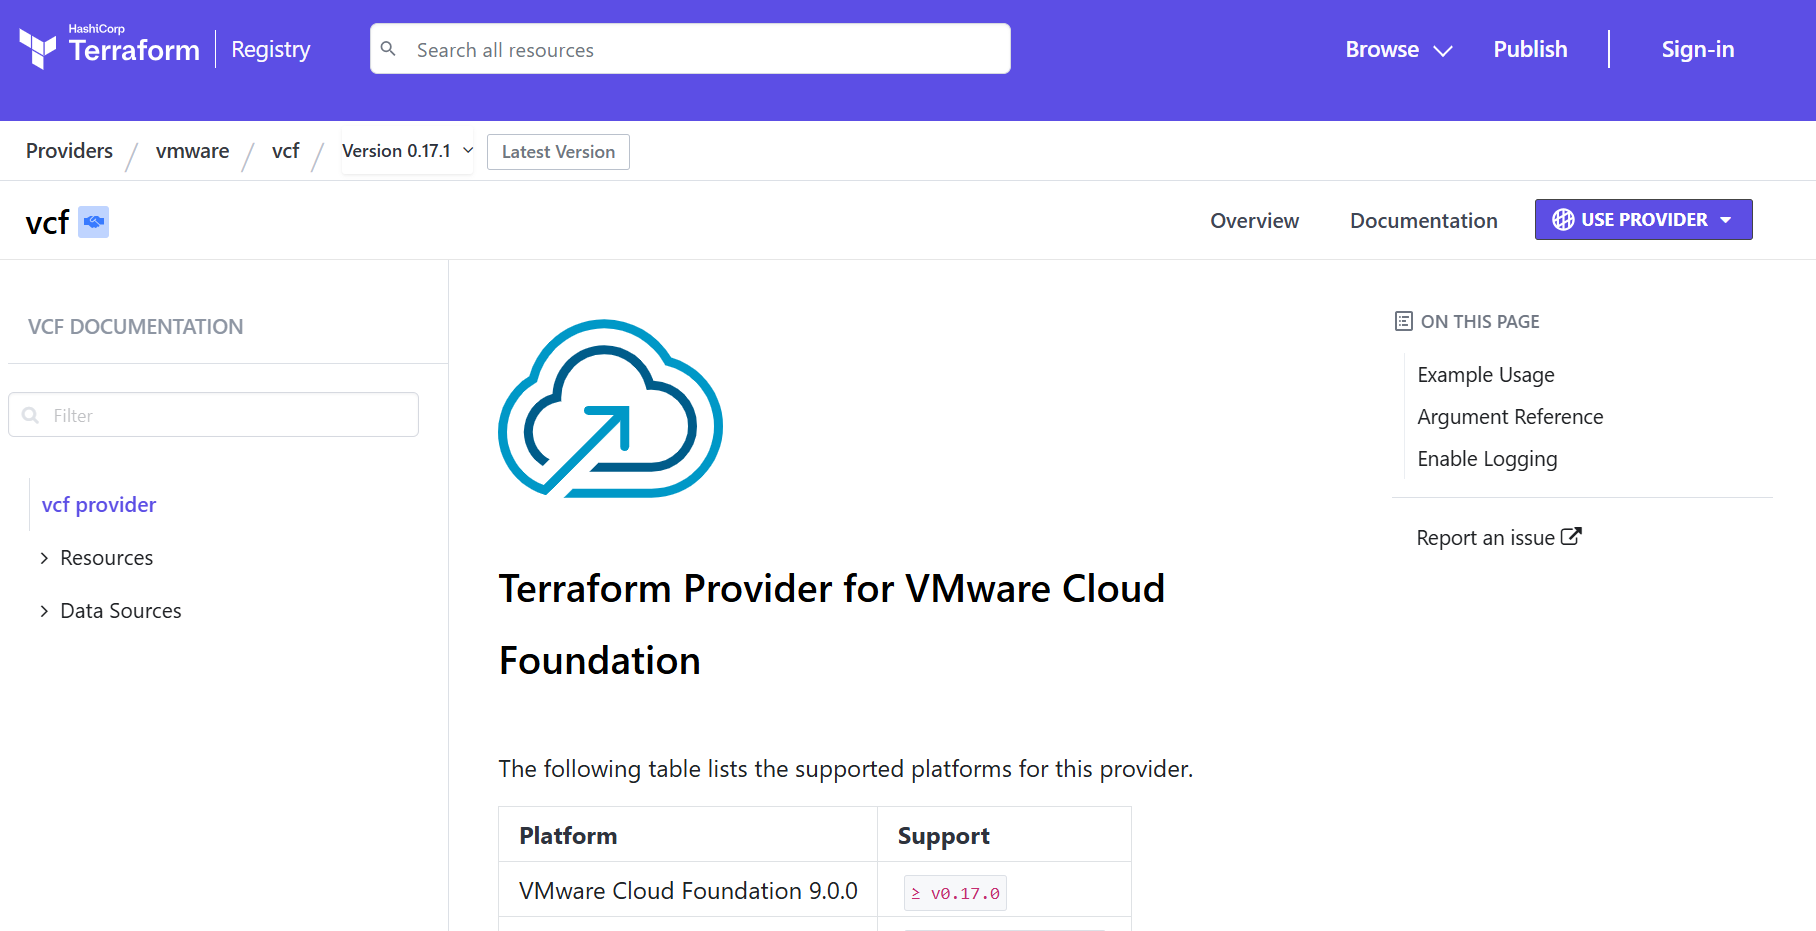Viewport: 1816px width, 931px height.
Task: Click the HashiCorp Terraform logo
Action: click(109, 47)
